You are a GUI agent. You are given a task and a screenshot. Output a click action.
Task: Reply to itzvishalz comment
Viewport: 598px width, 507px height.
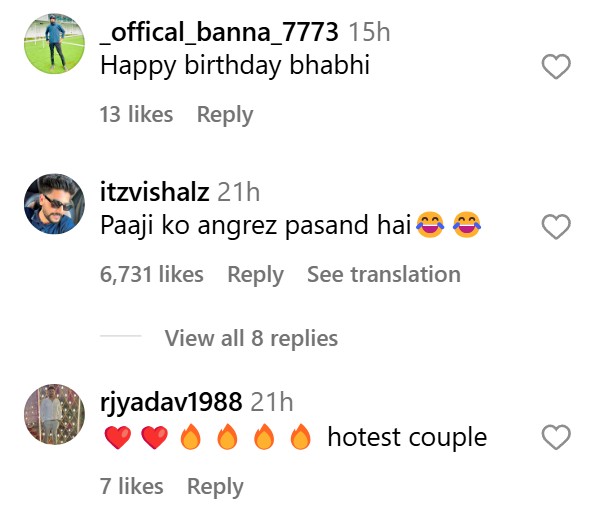coord(256,275)
